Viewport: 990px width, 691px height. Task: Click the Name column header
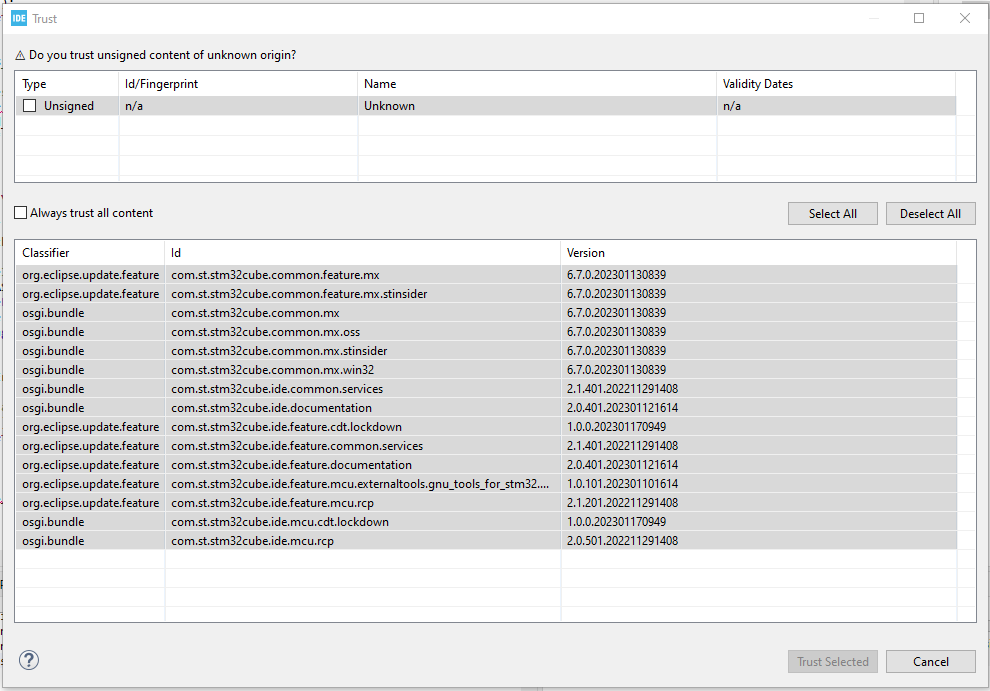537,84
